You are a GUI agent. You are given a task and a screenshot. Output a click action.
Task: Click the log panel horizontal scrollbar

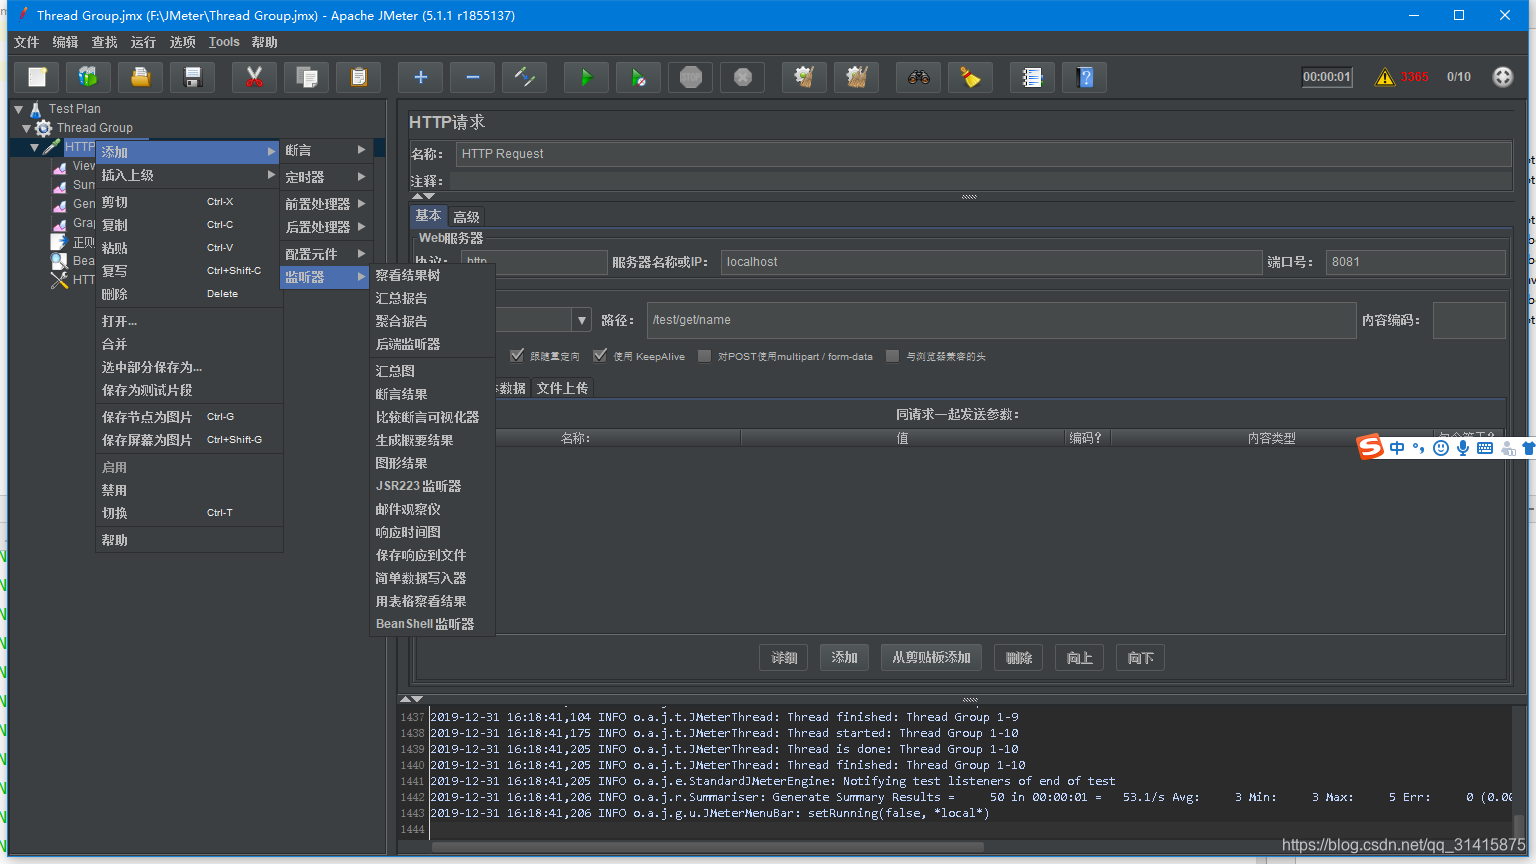(707, 846)
